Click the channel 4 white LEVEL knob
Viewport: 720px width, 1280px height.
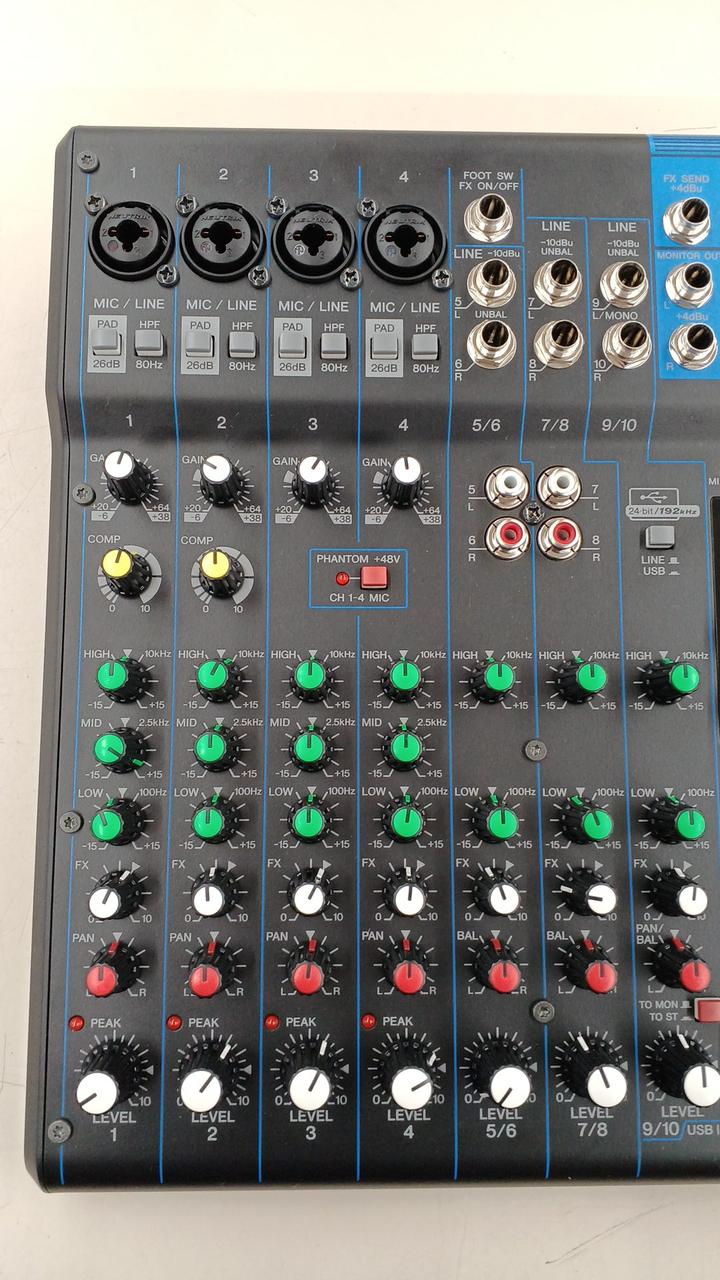coord(410,1085)
